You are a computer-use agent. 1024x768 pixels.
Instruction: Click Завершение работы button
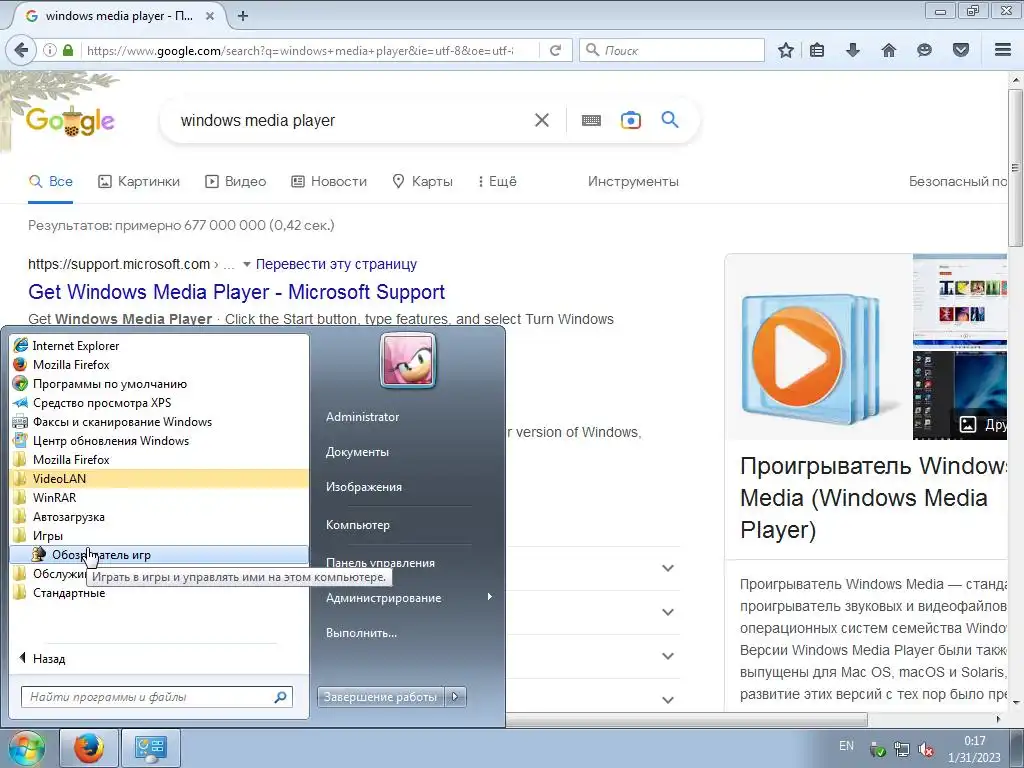(x=380, y=697)
